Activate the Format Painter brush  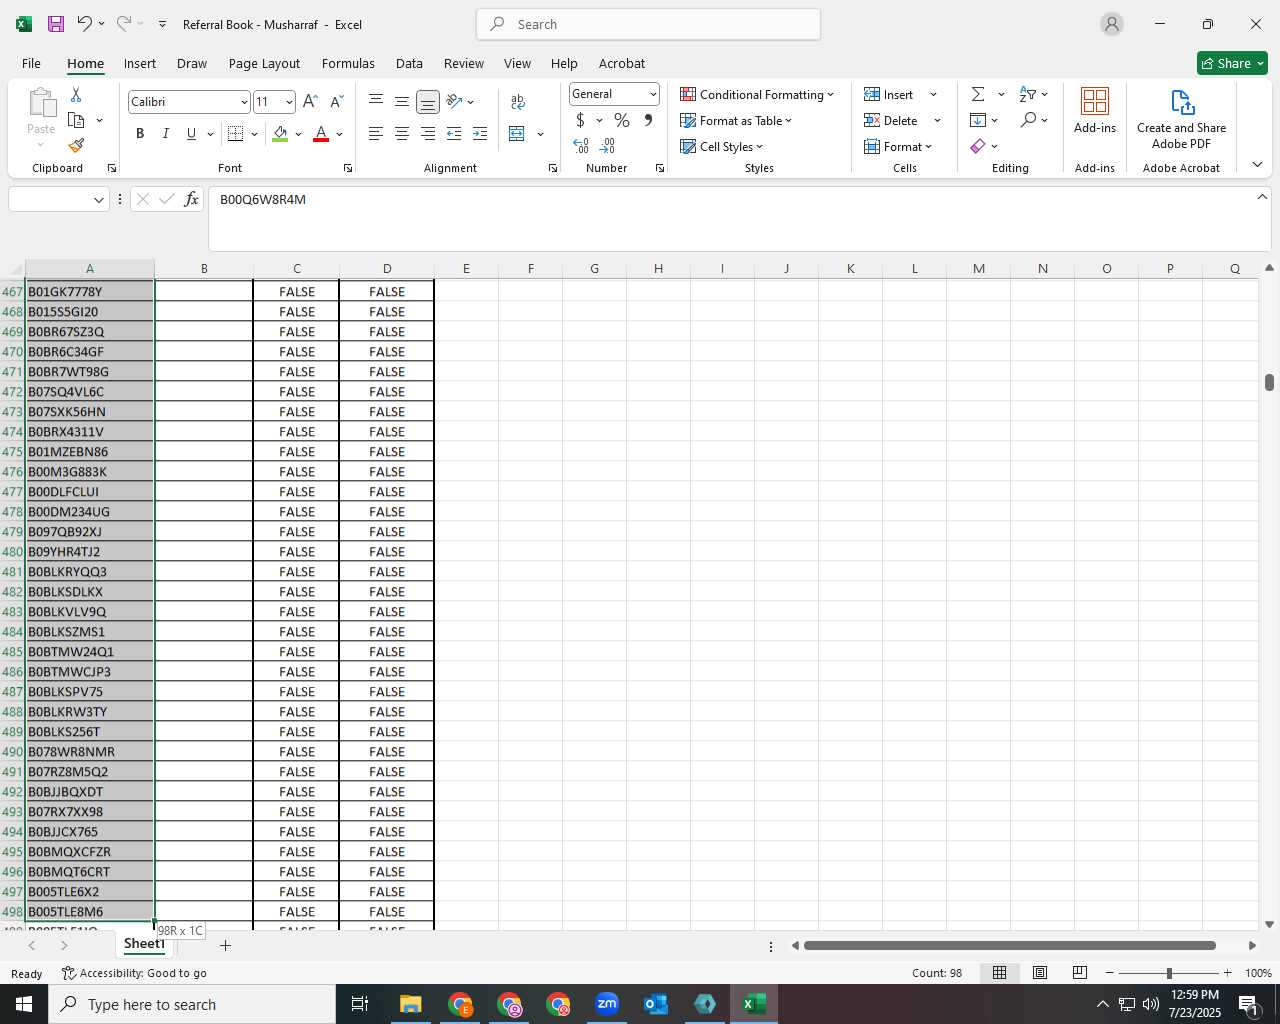[76, 146]
